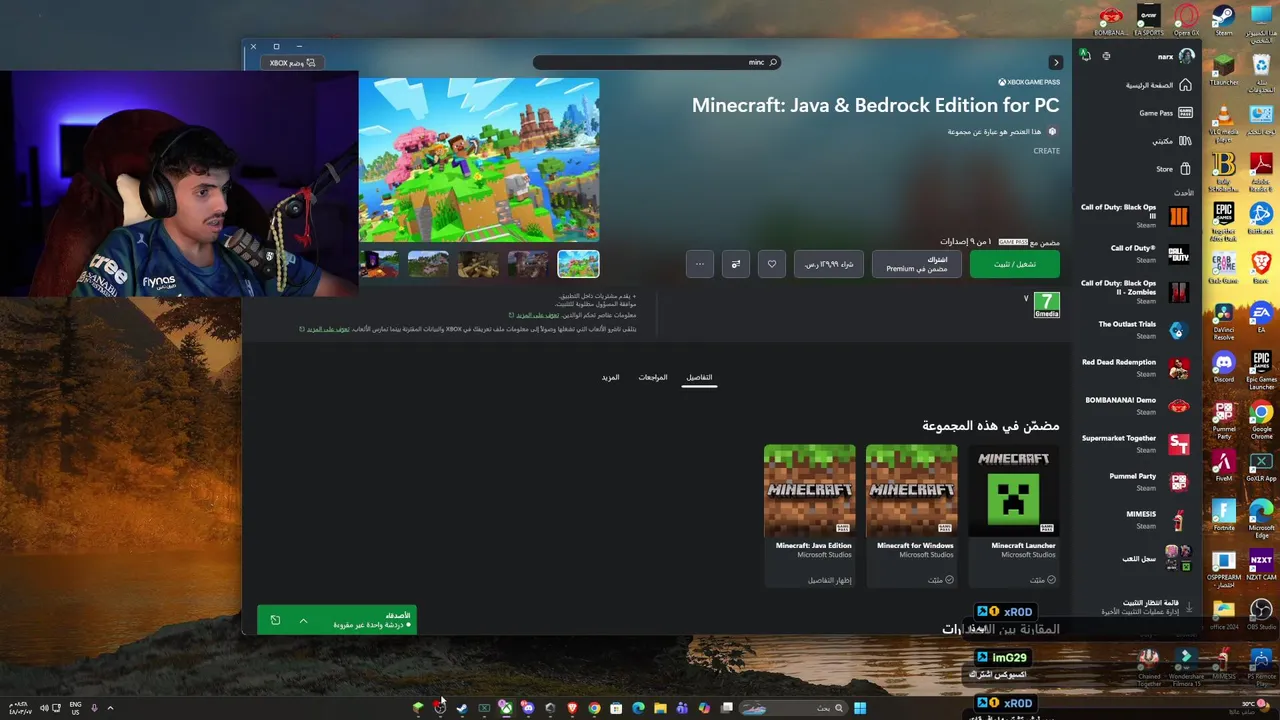The width and height of the screenshot is (1280, 720).
Task: Open Fortnite desktop shortcut
Action: click(1224, 515)
